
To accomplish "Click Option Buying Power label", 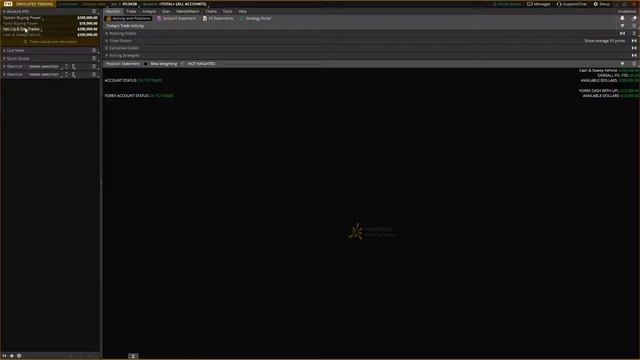I will 22,18.
